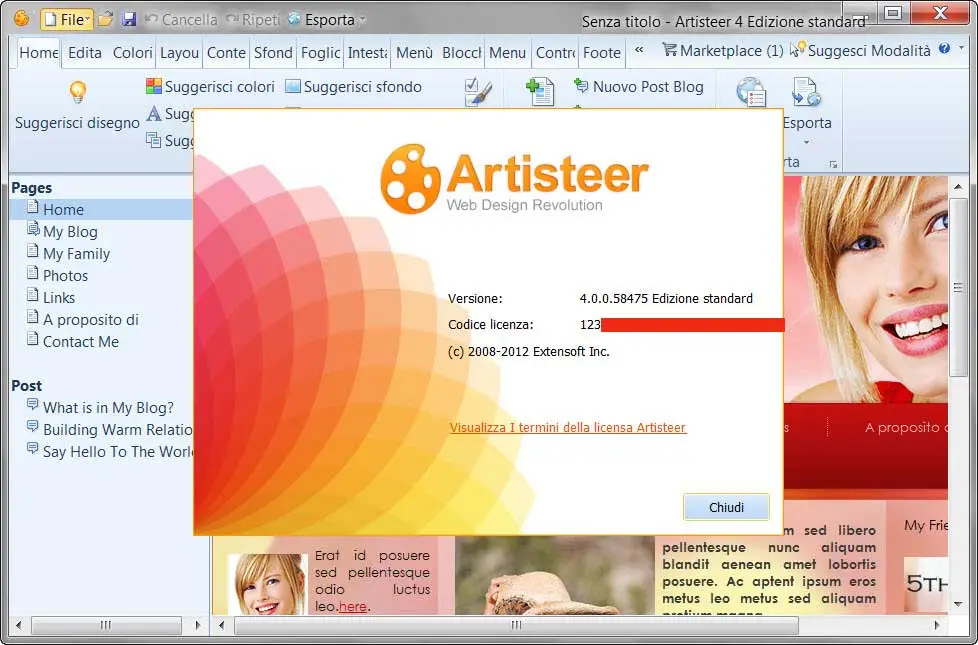Open the Layout ribbon tab

[179, 52]
